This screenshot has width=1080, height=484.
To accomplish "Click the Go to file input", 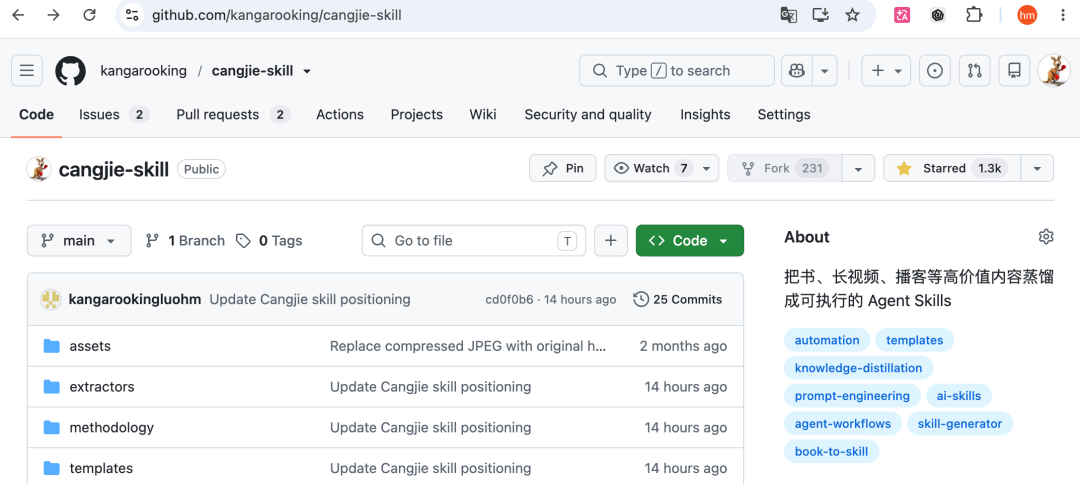I will pos(474,240).
